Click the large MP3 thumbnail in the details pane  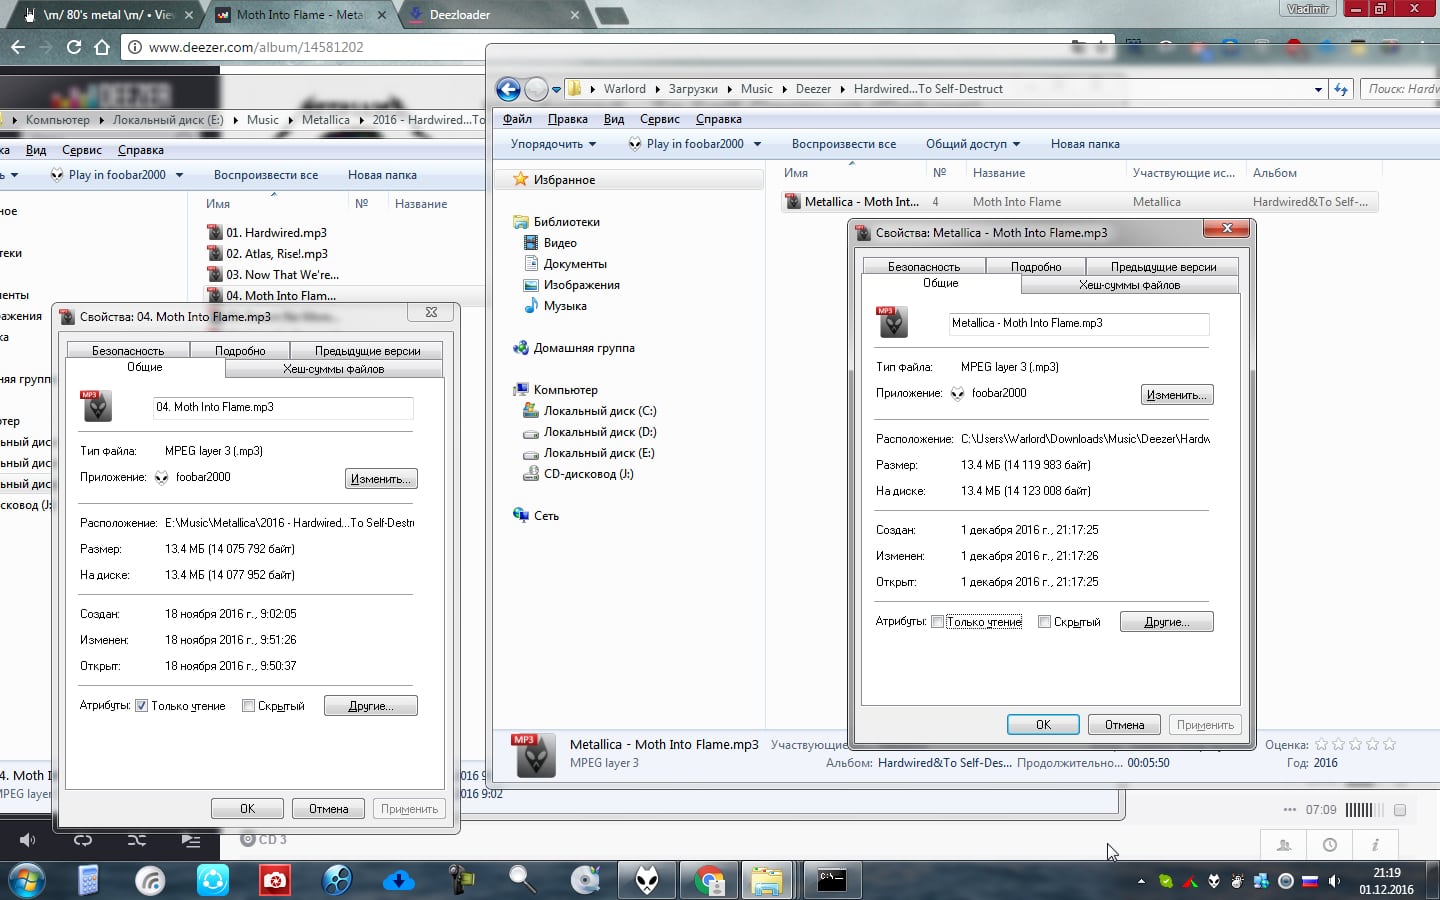tap(535, 755)
